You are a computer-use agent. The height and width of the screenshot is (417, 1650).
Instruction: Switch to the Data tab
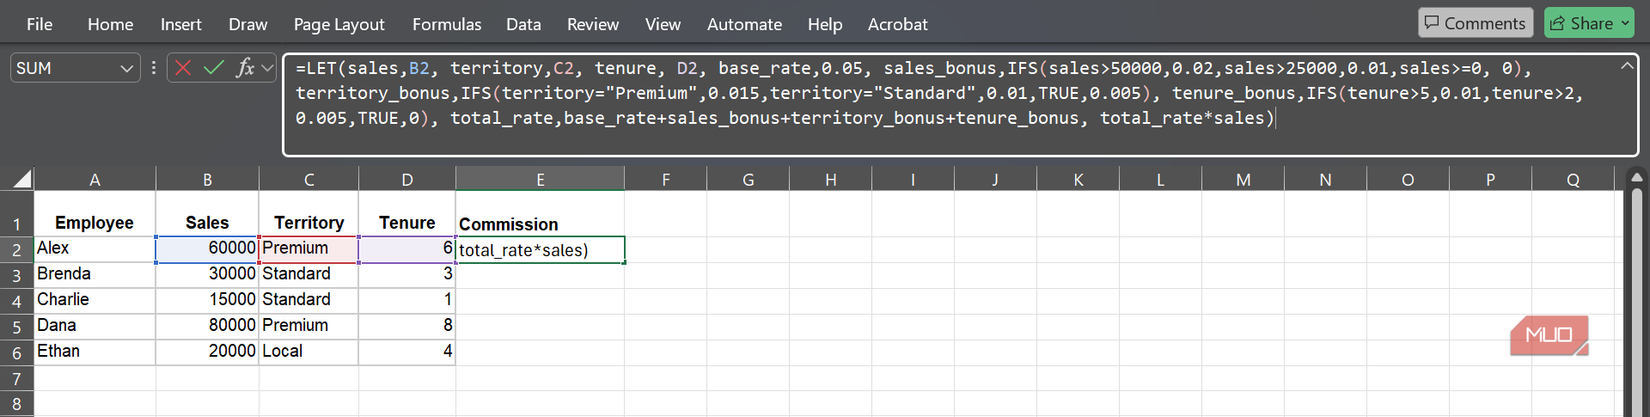[x=523, y=24]
